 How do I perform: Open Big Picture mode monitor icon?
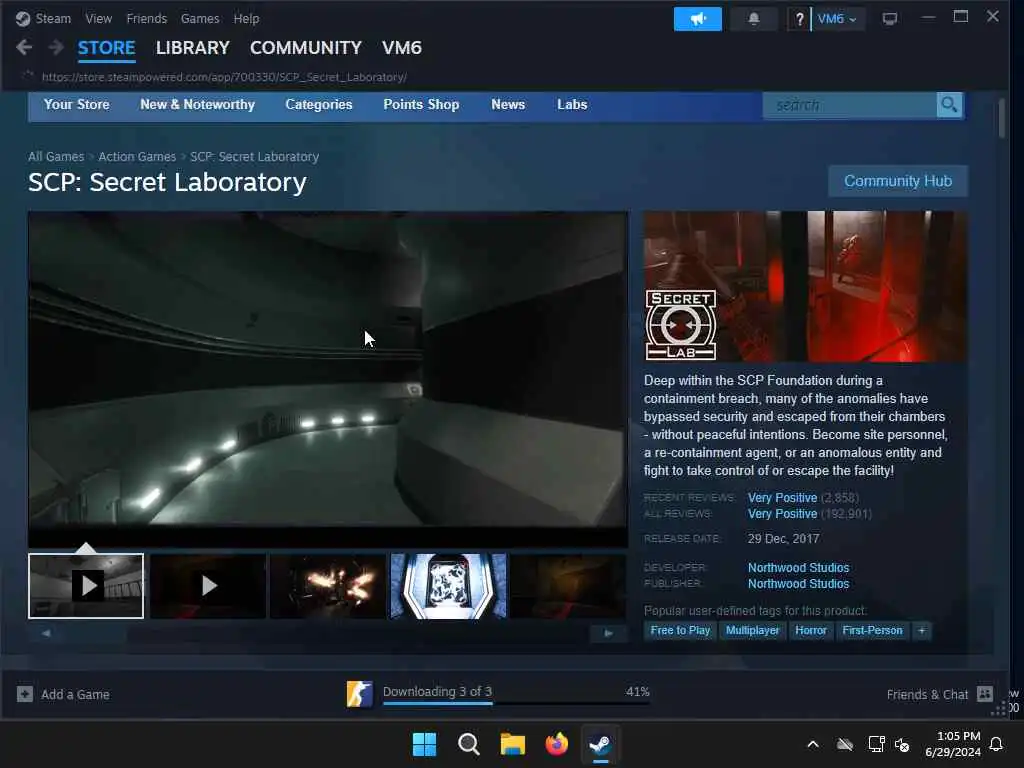pyautogui.click(x=889, y=19)
